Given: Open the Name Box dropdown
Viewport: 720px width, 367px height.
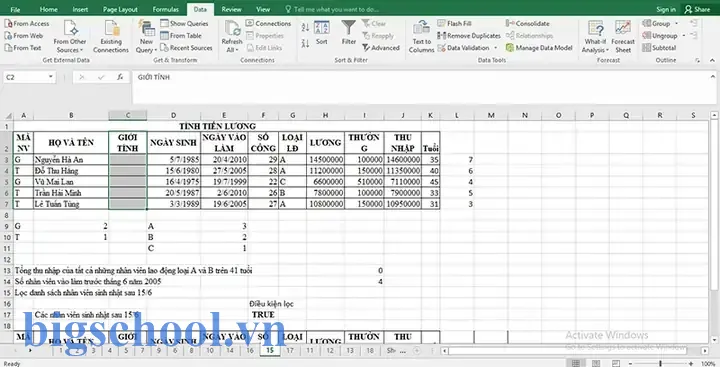Looking at the screenshot, I should [x=51, y=77].
